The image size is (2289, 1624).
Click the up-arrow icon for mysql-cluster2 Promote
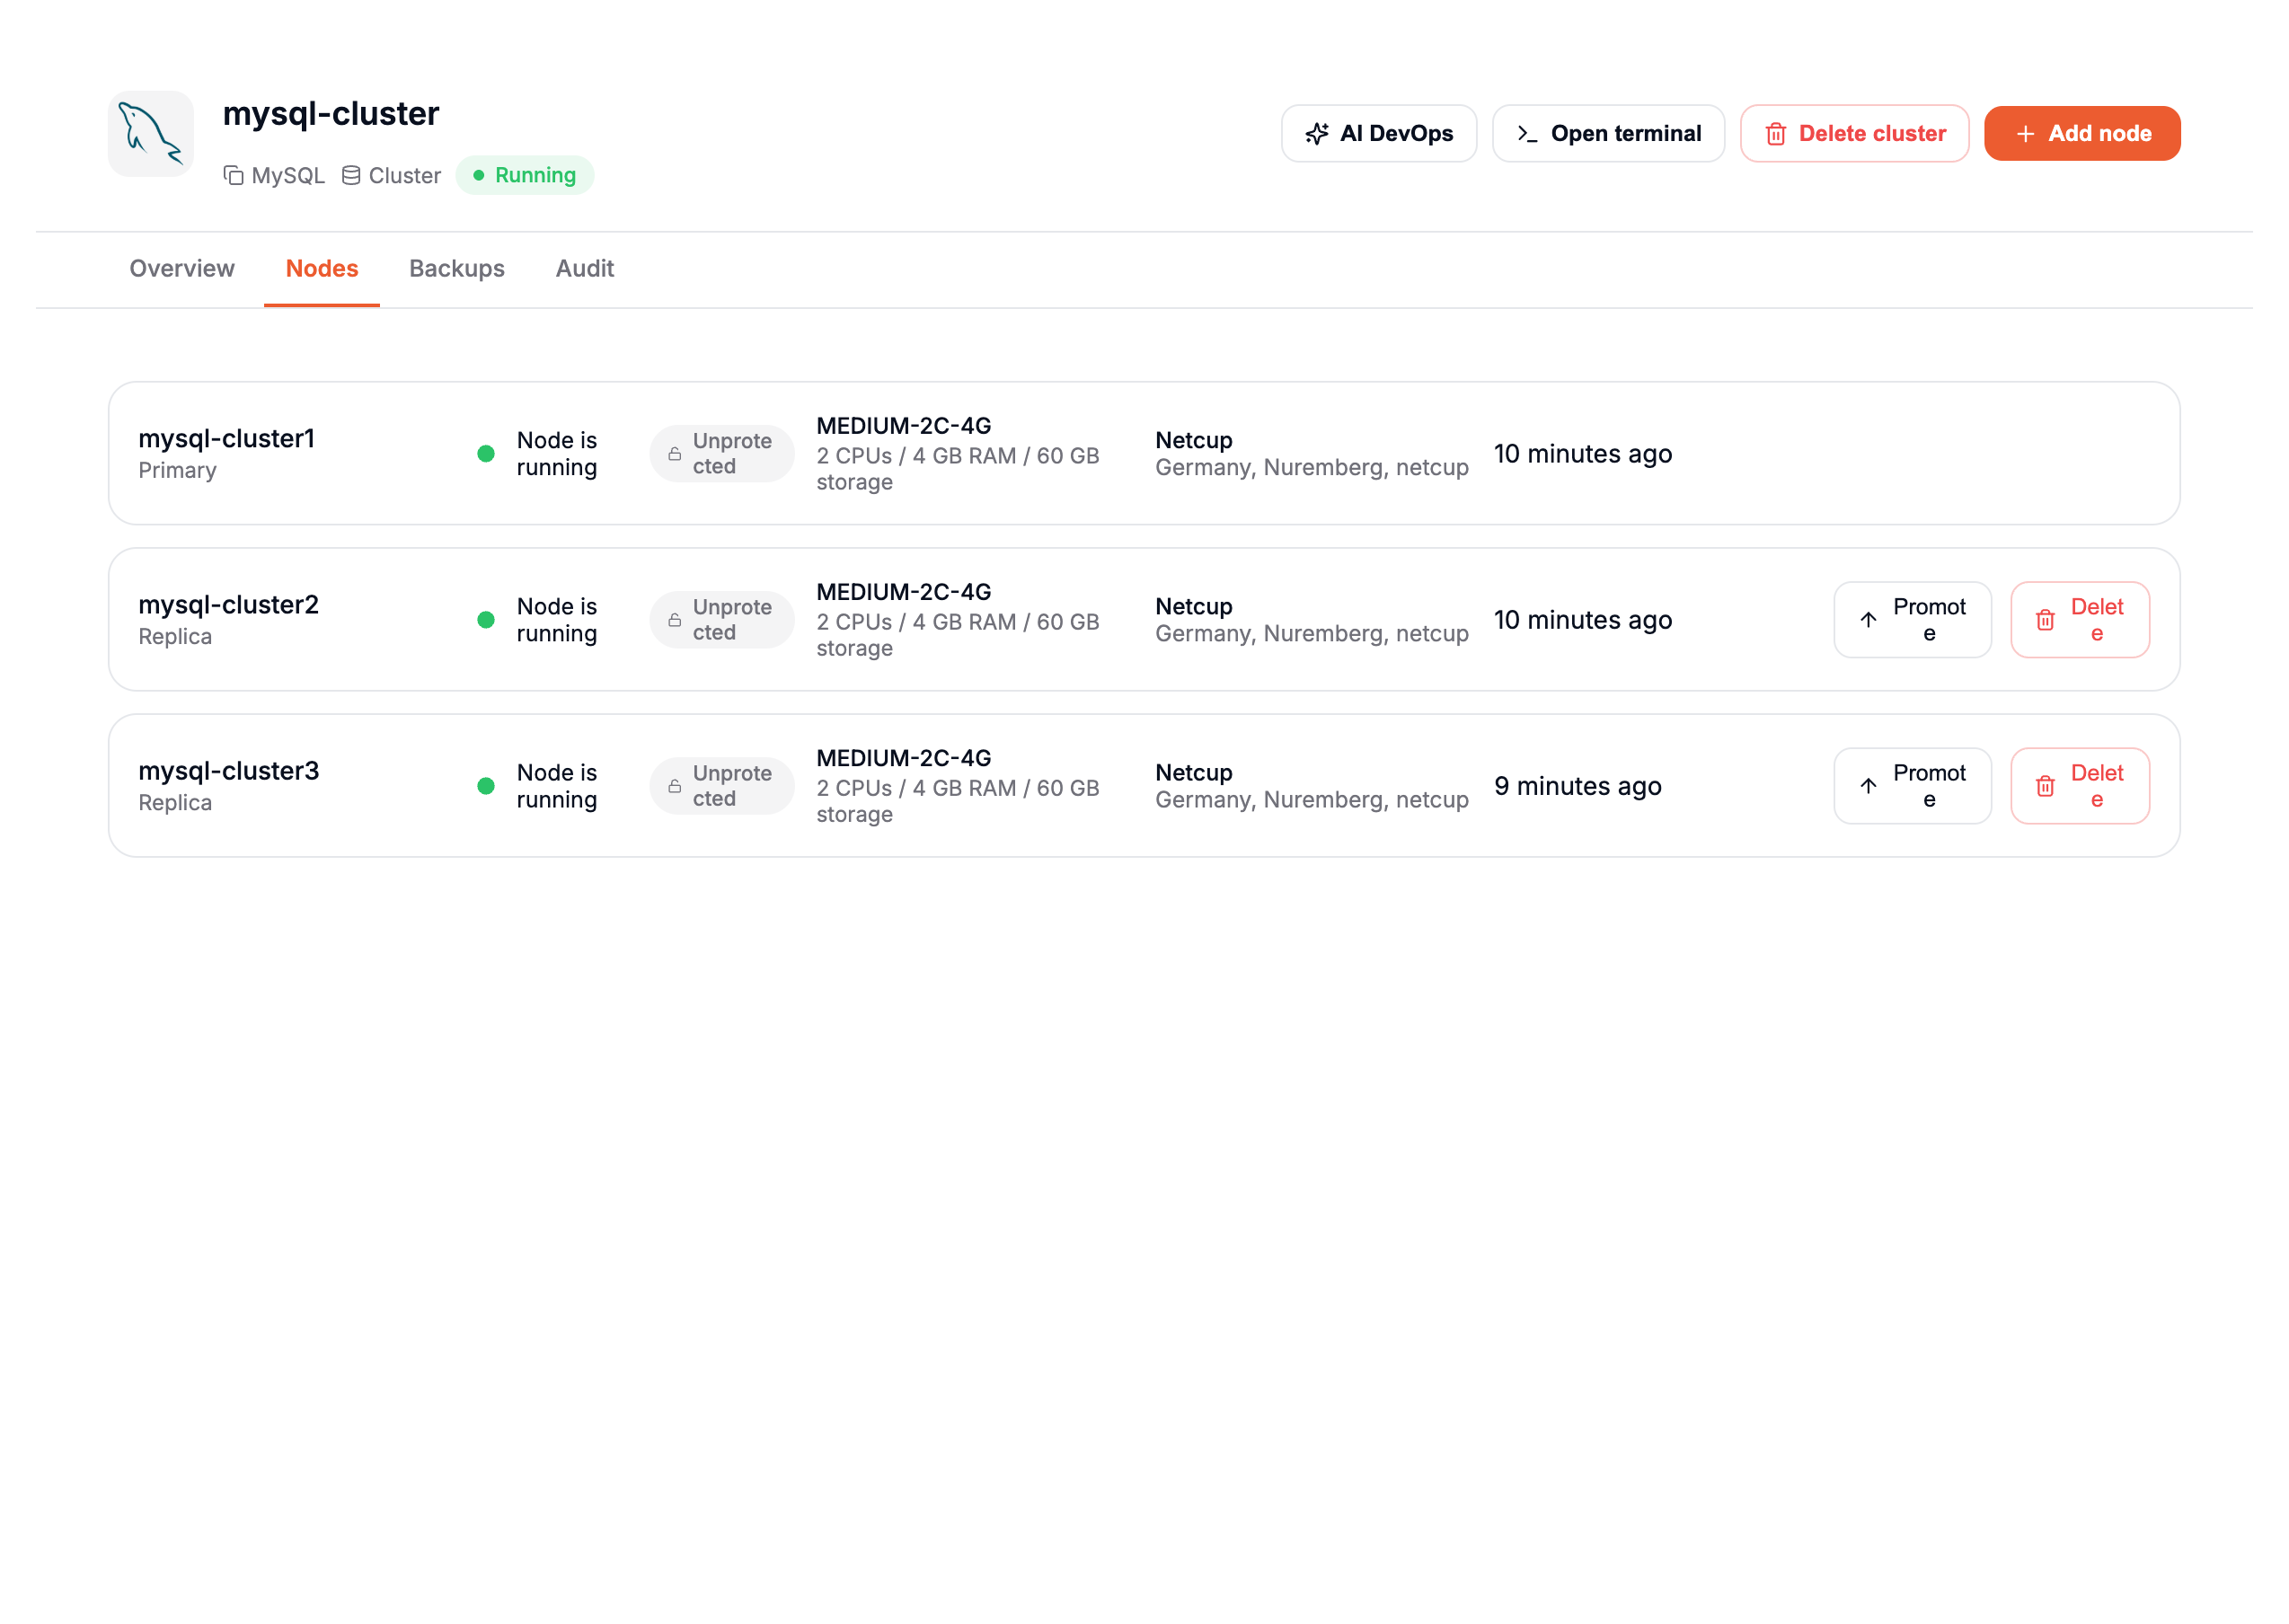(1867, 620)
